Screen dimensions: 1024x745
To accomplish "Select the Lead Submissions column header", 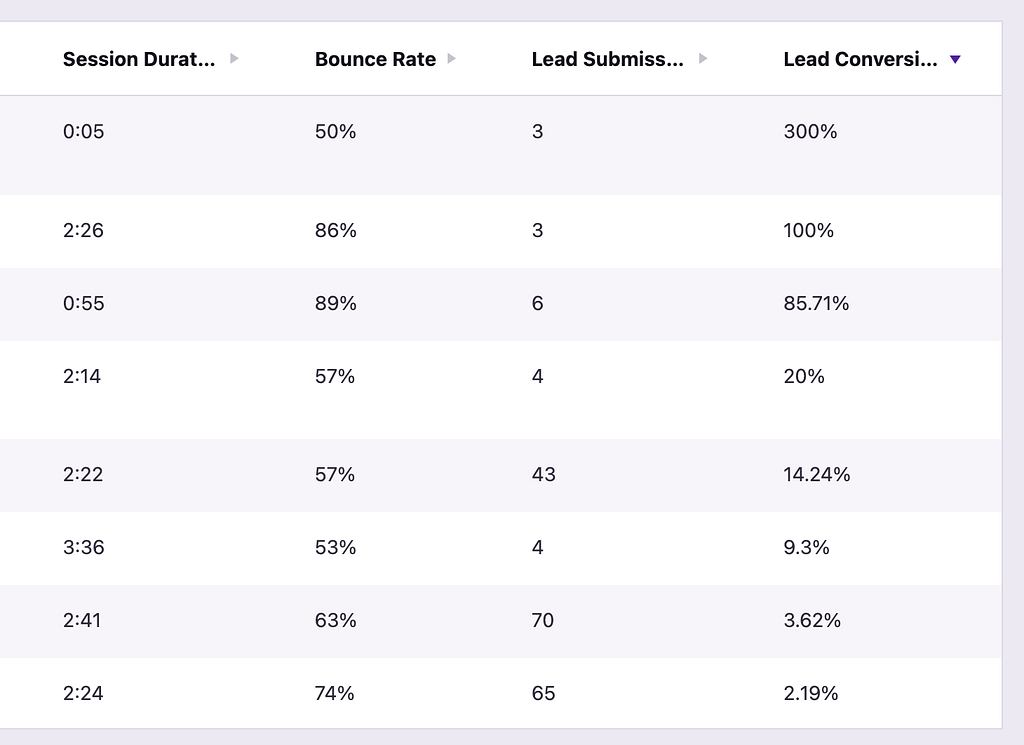I will click(607, 59).
